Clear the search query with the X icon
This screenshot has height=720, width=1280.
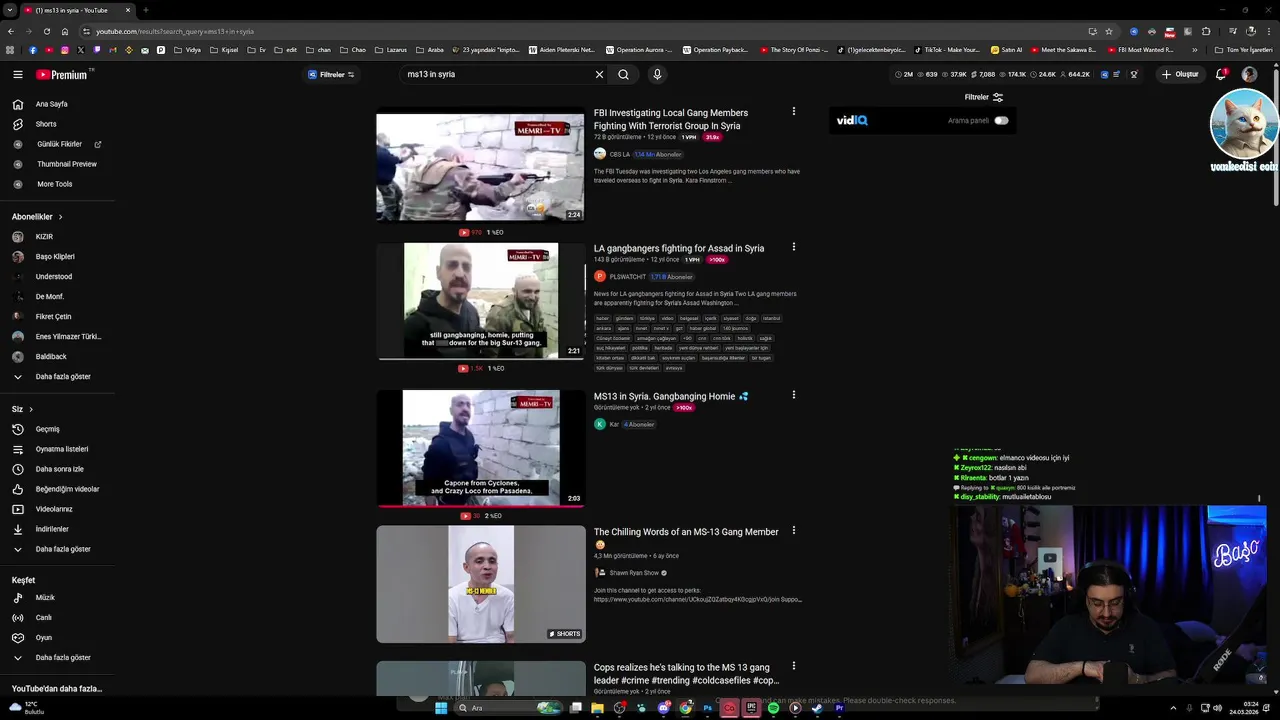coord(599,74)
